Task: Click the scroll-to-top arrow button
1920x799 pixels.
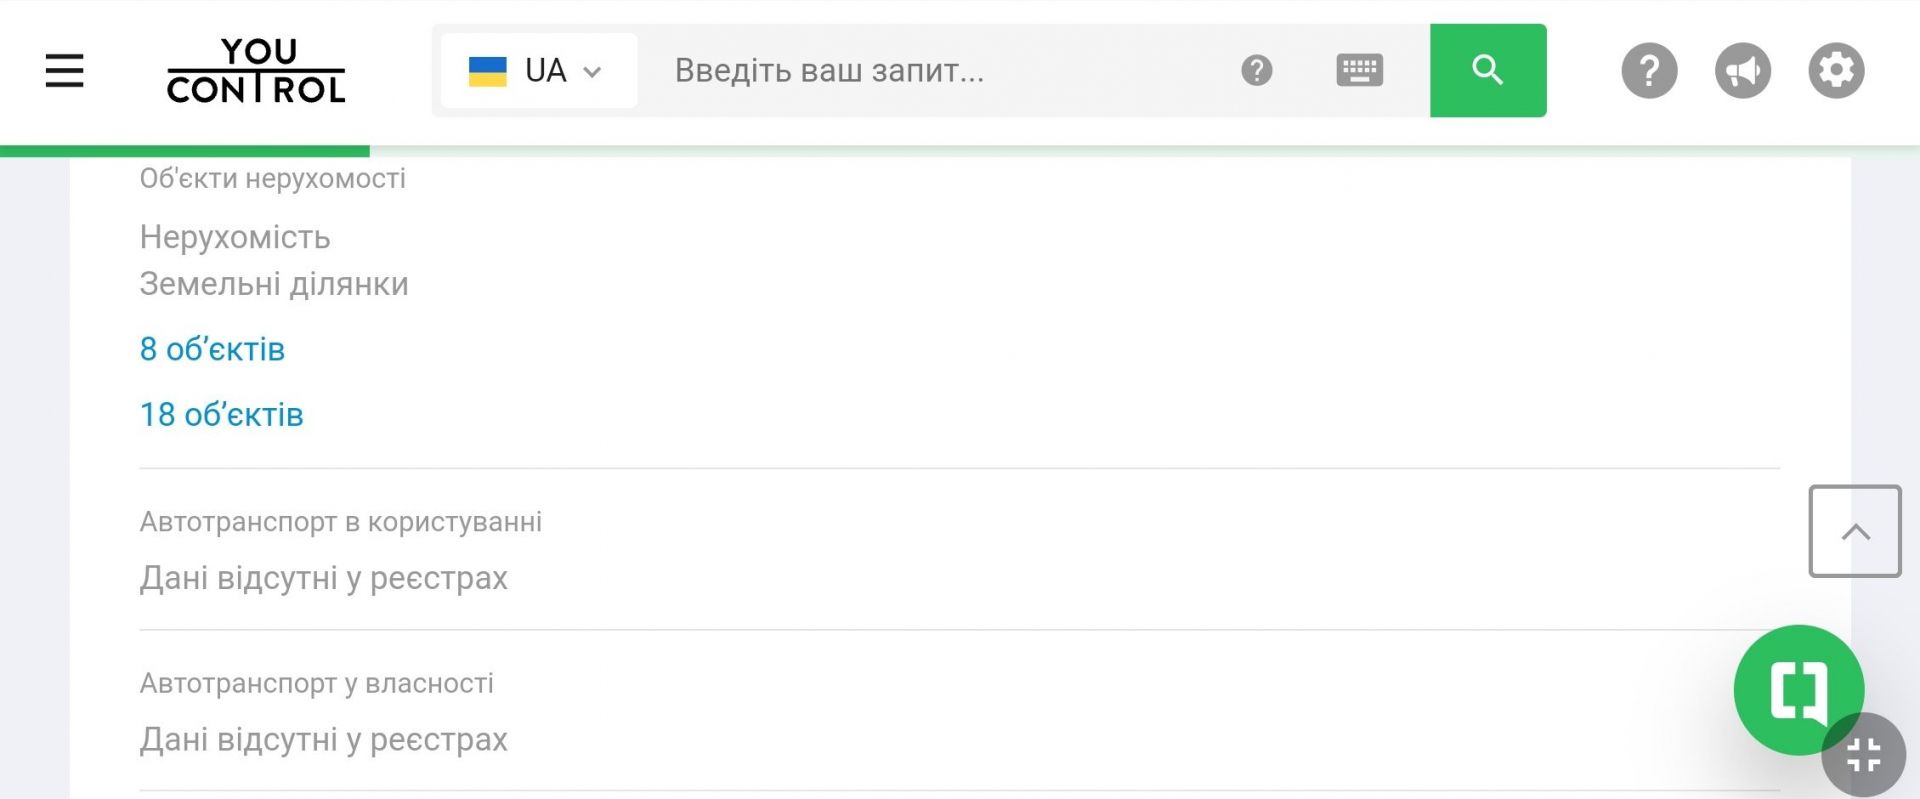Action: [x=1854, y=531]
